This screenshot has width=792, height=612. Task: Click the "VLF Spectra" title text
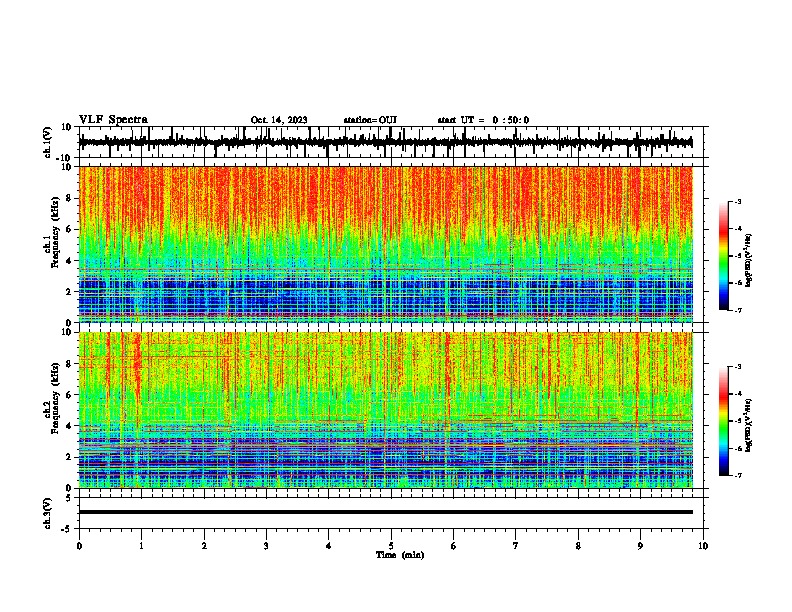pos(113,120)
